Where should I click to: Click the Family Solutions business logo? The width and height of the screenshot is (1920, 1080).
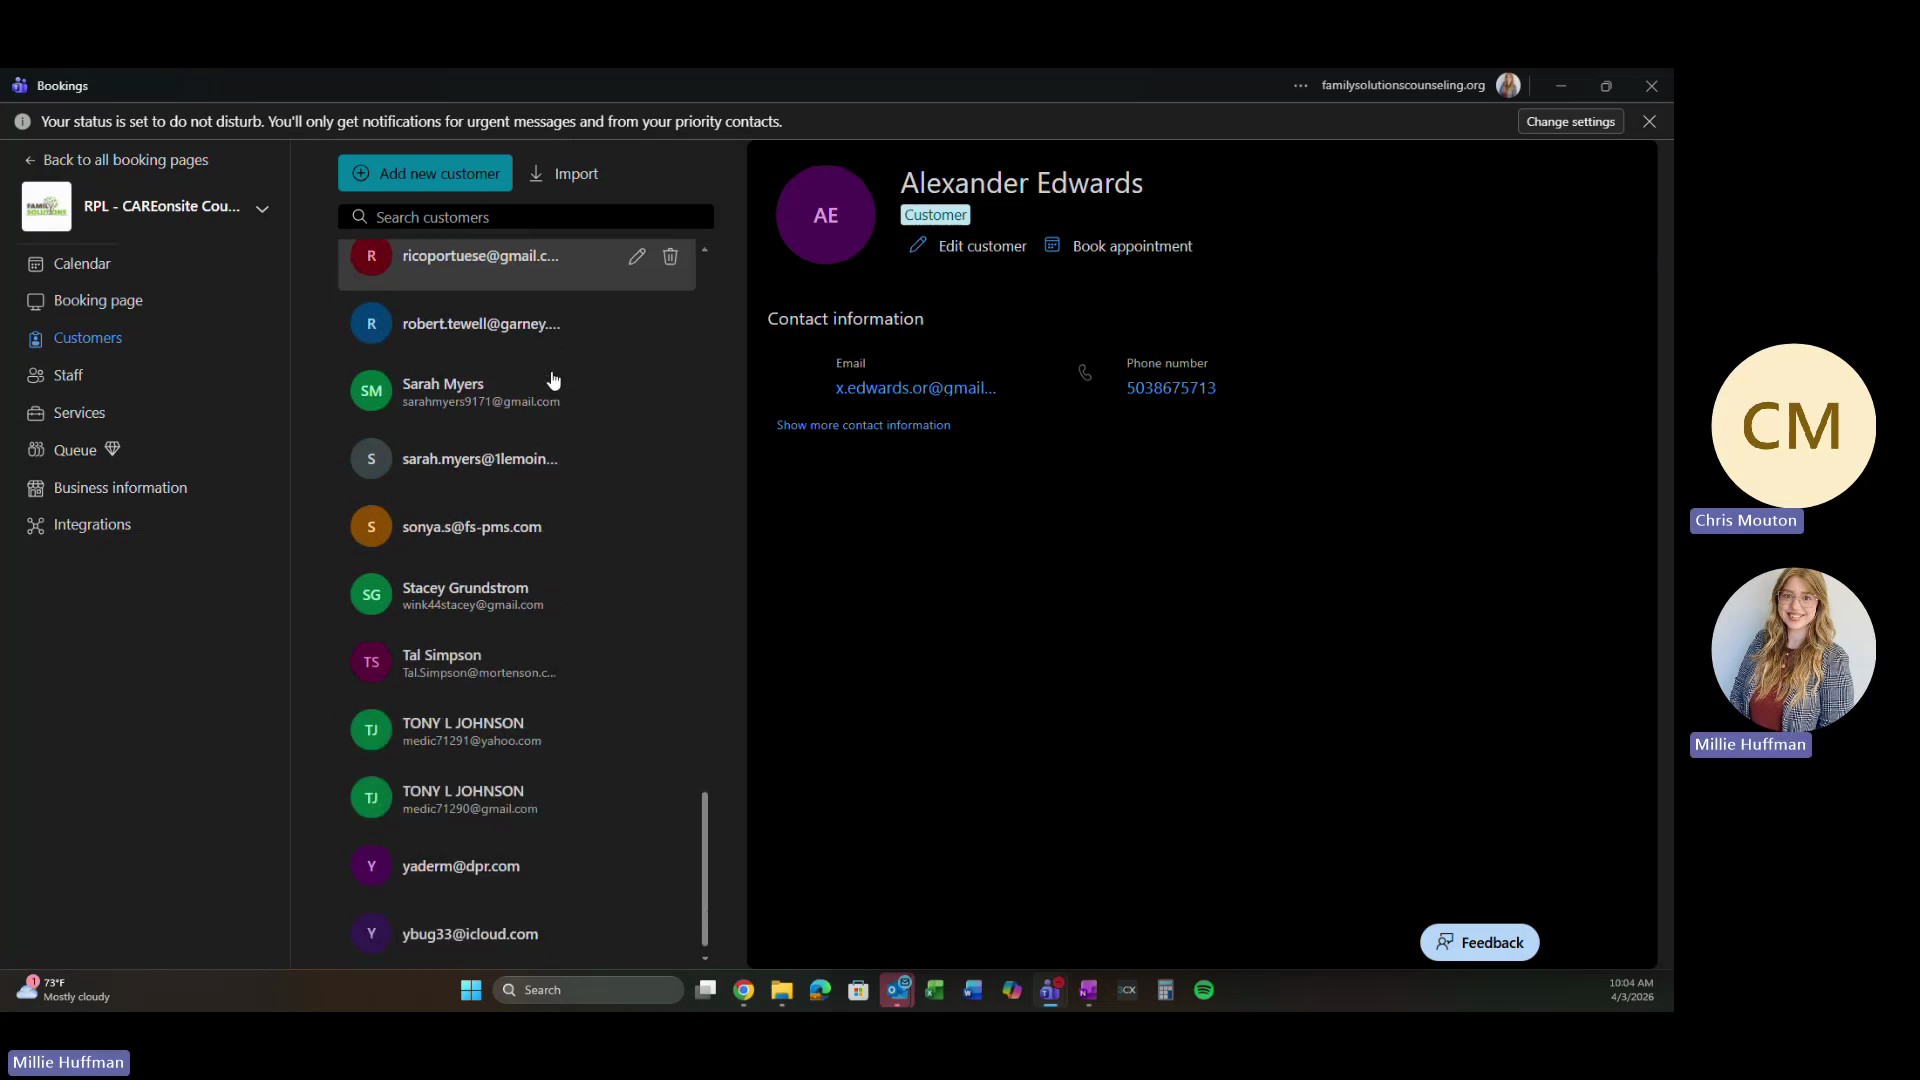coord(47,206)
